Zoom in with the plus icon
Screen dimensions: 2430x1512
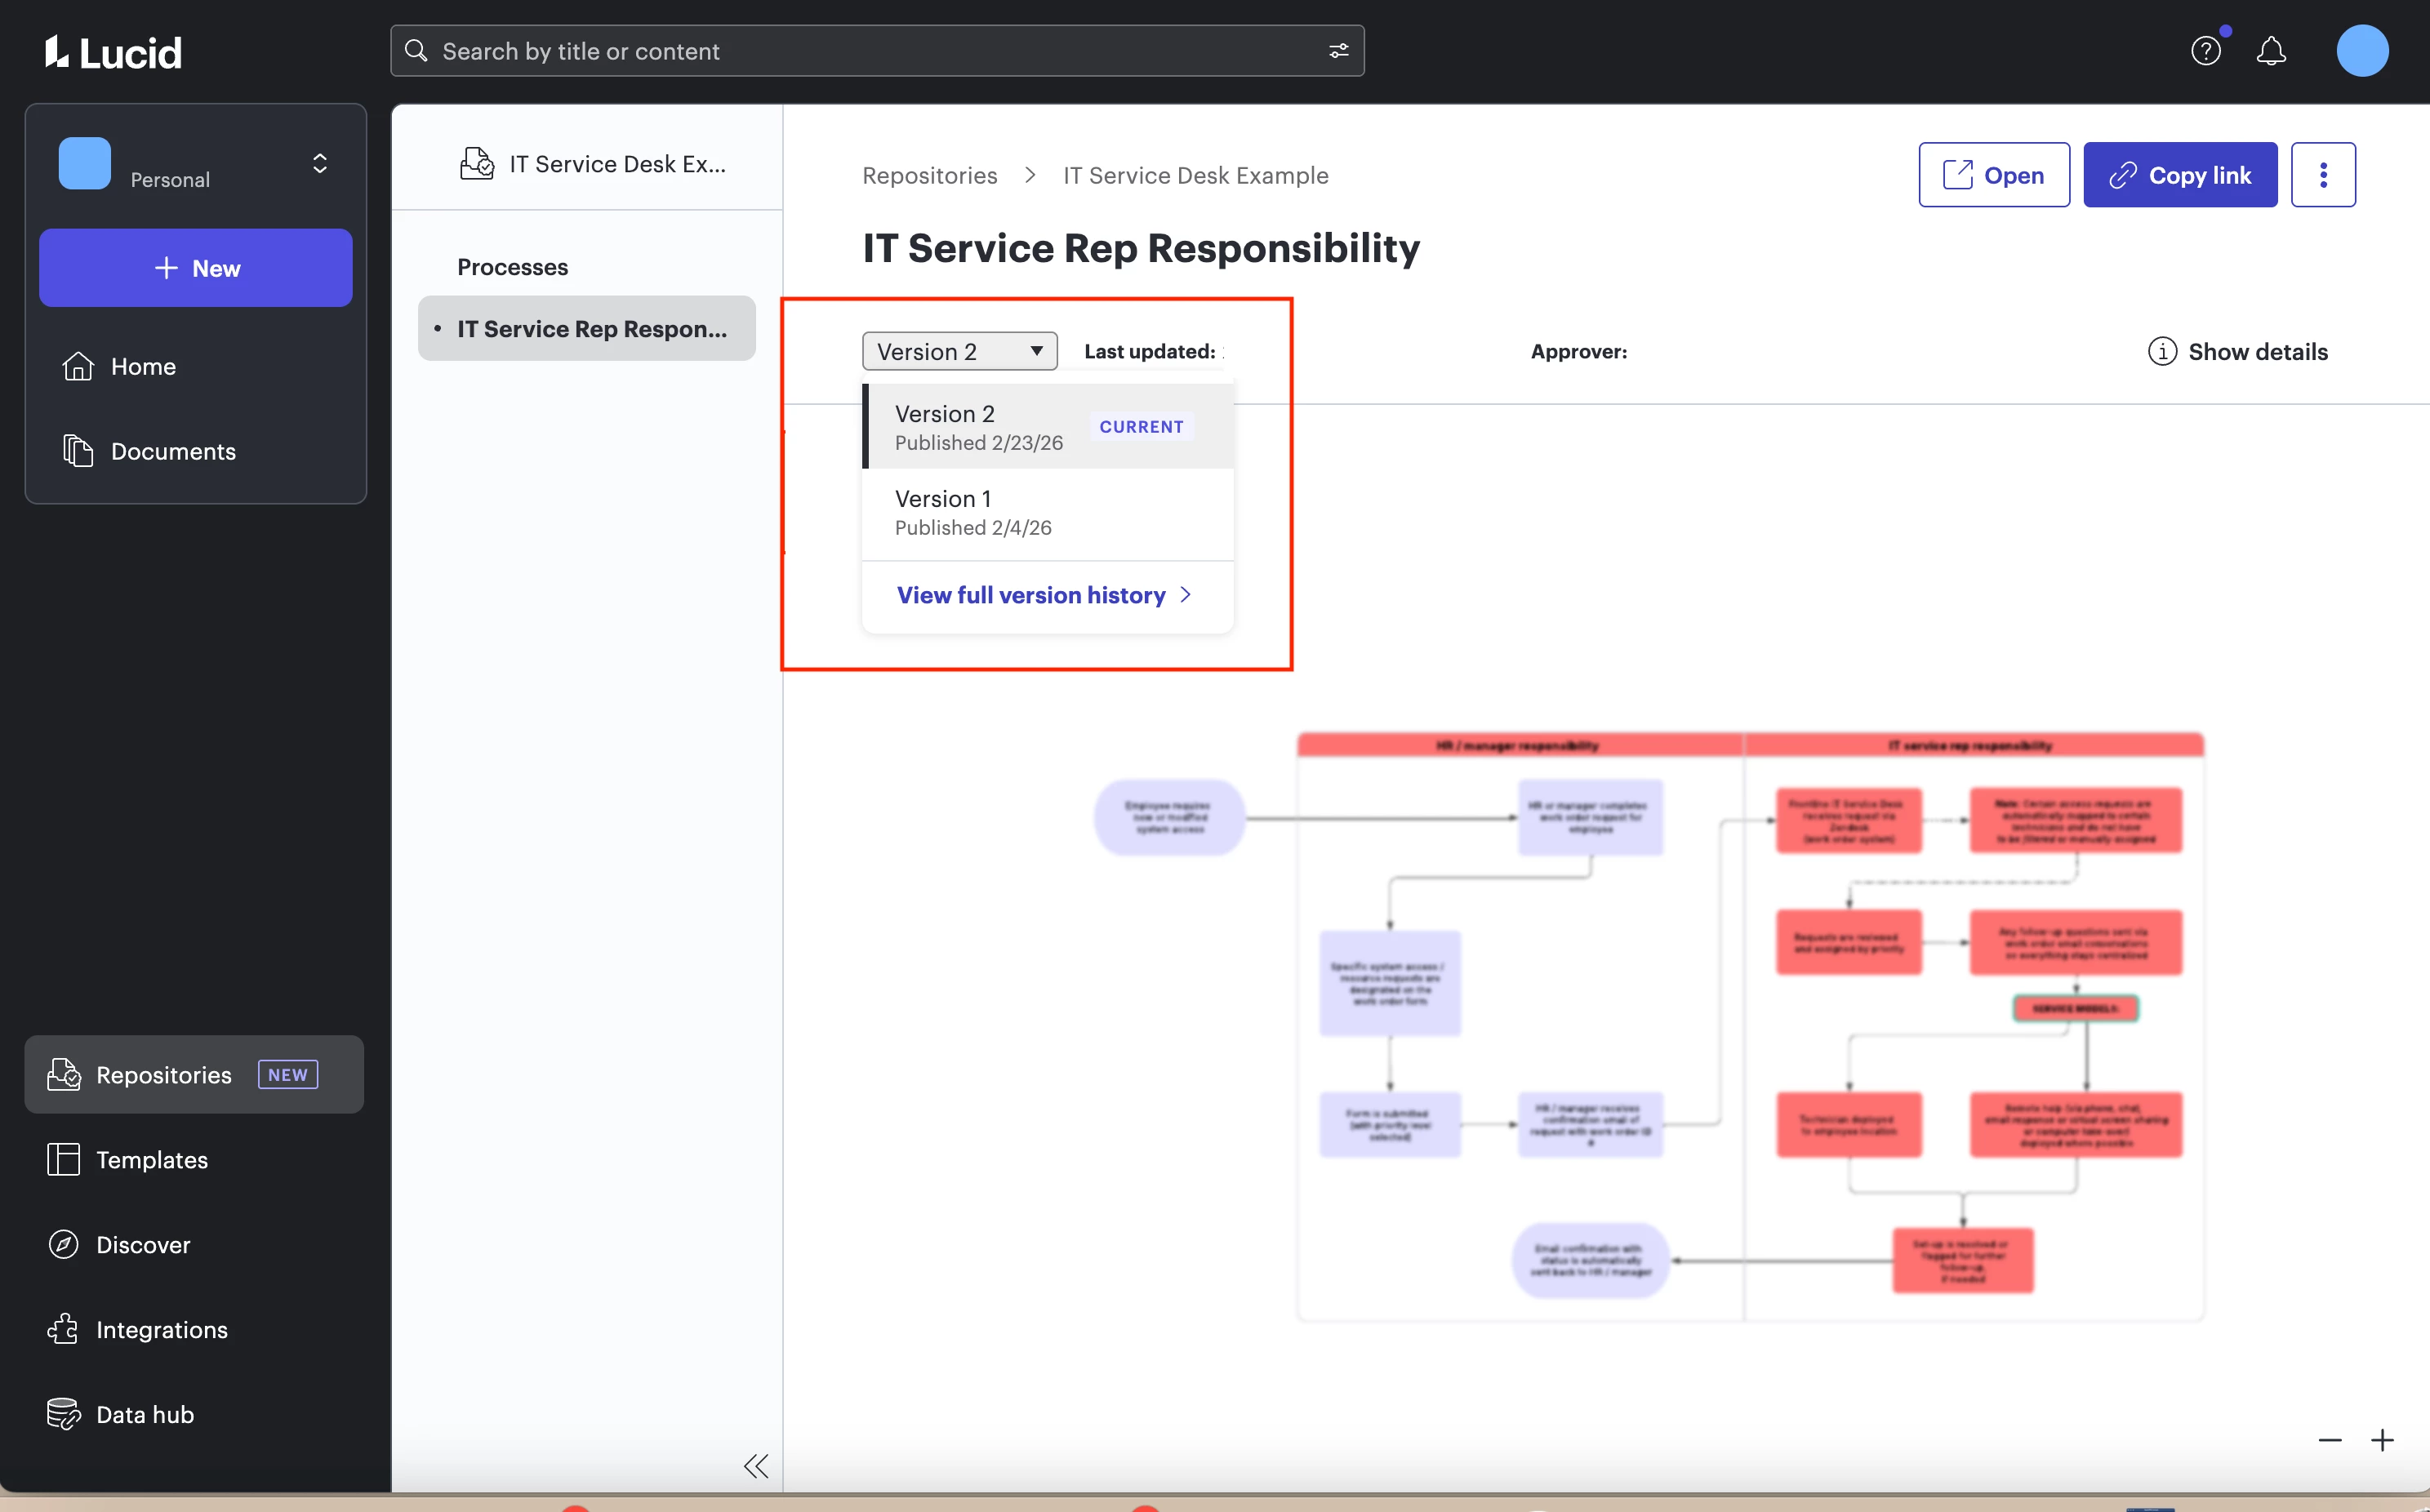(2382, 1440)
